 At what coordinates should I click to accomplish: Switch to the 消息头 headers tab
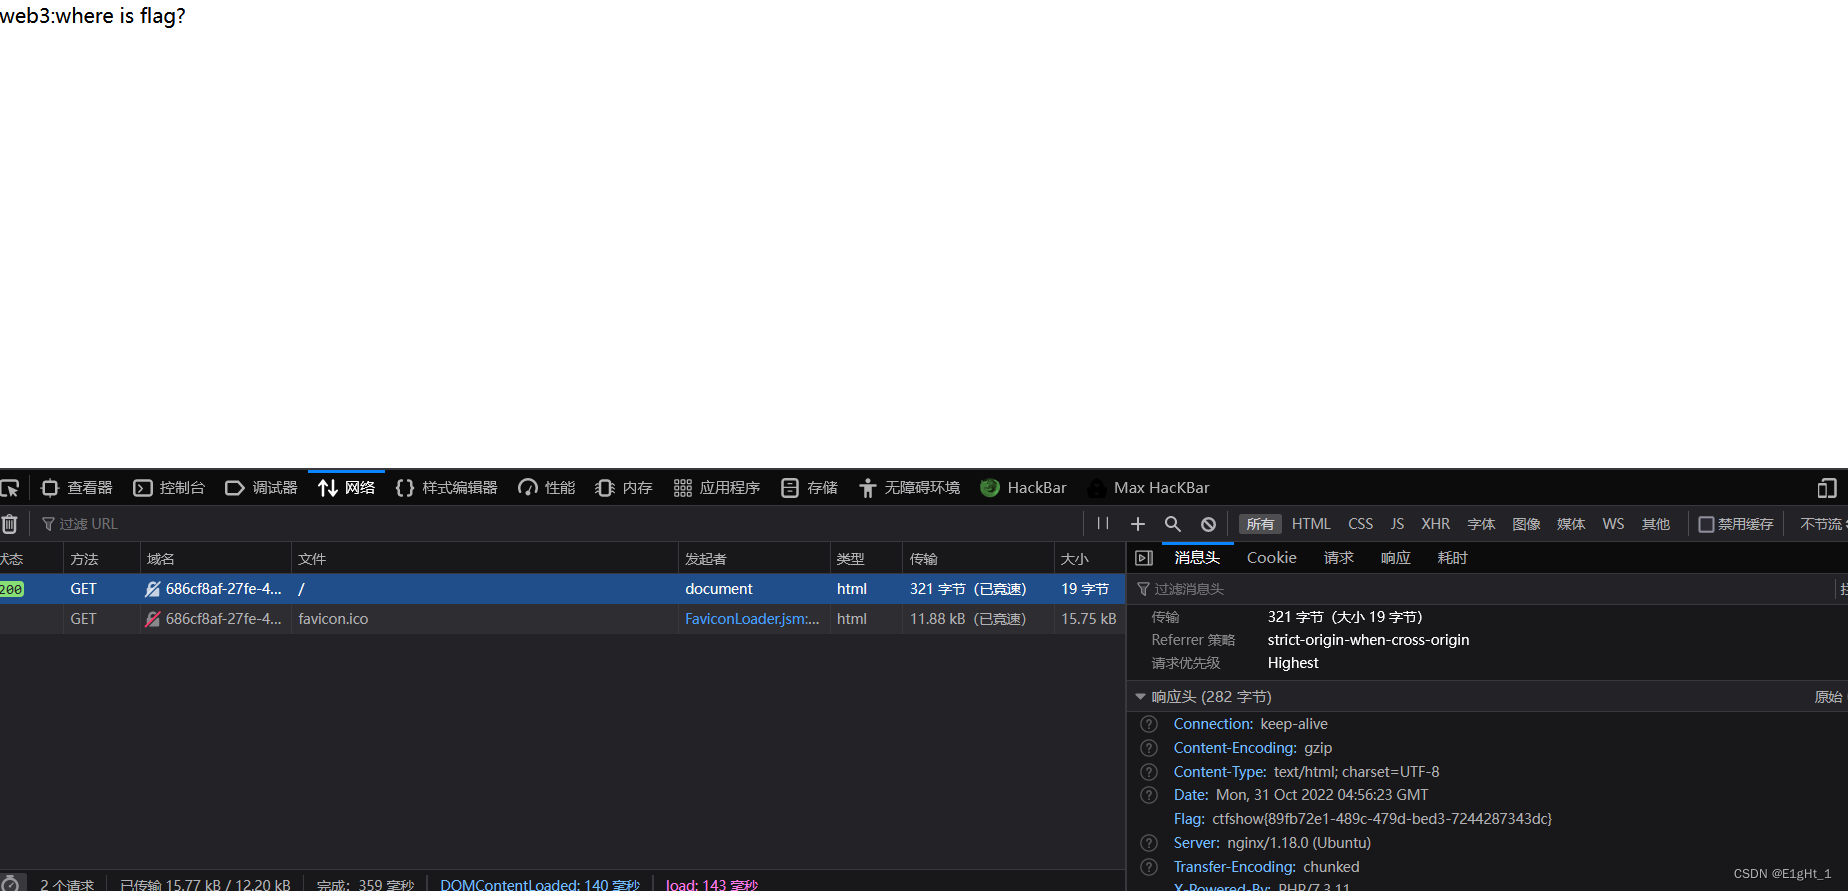pos(1197,558)
